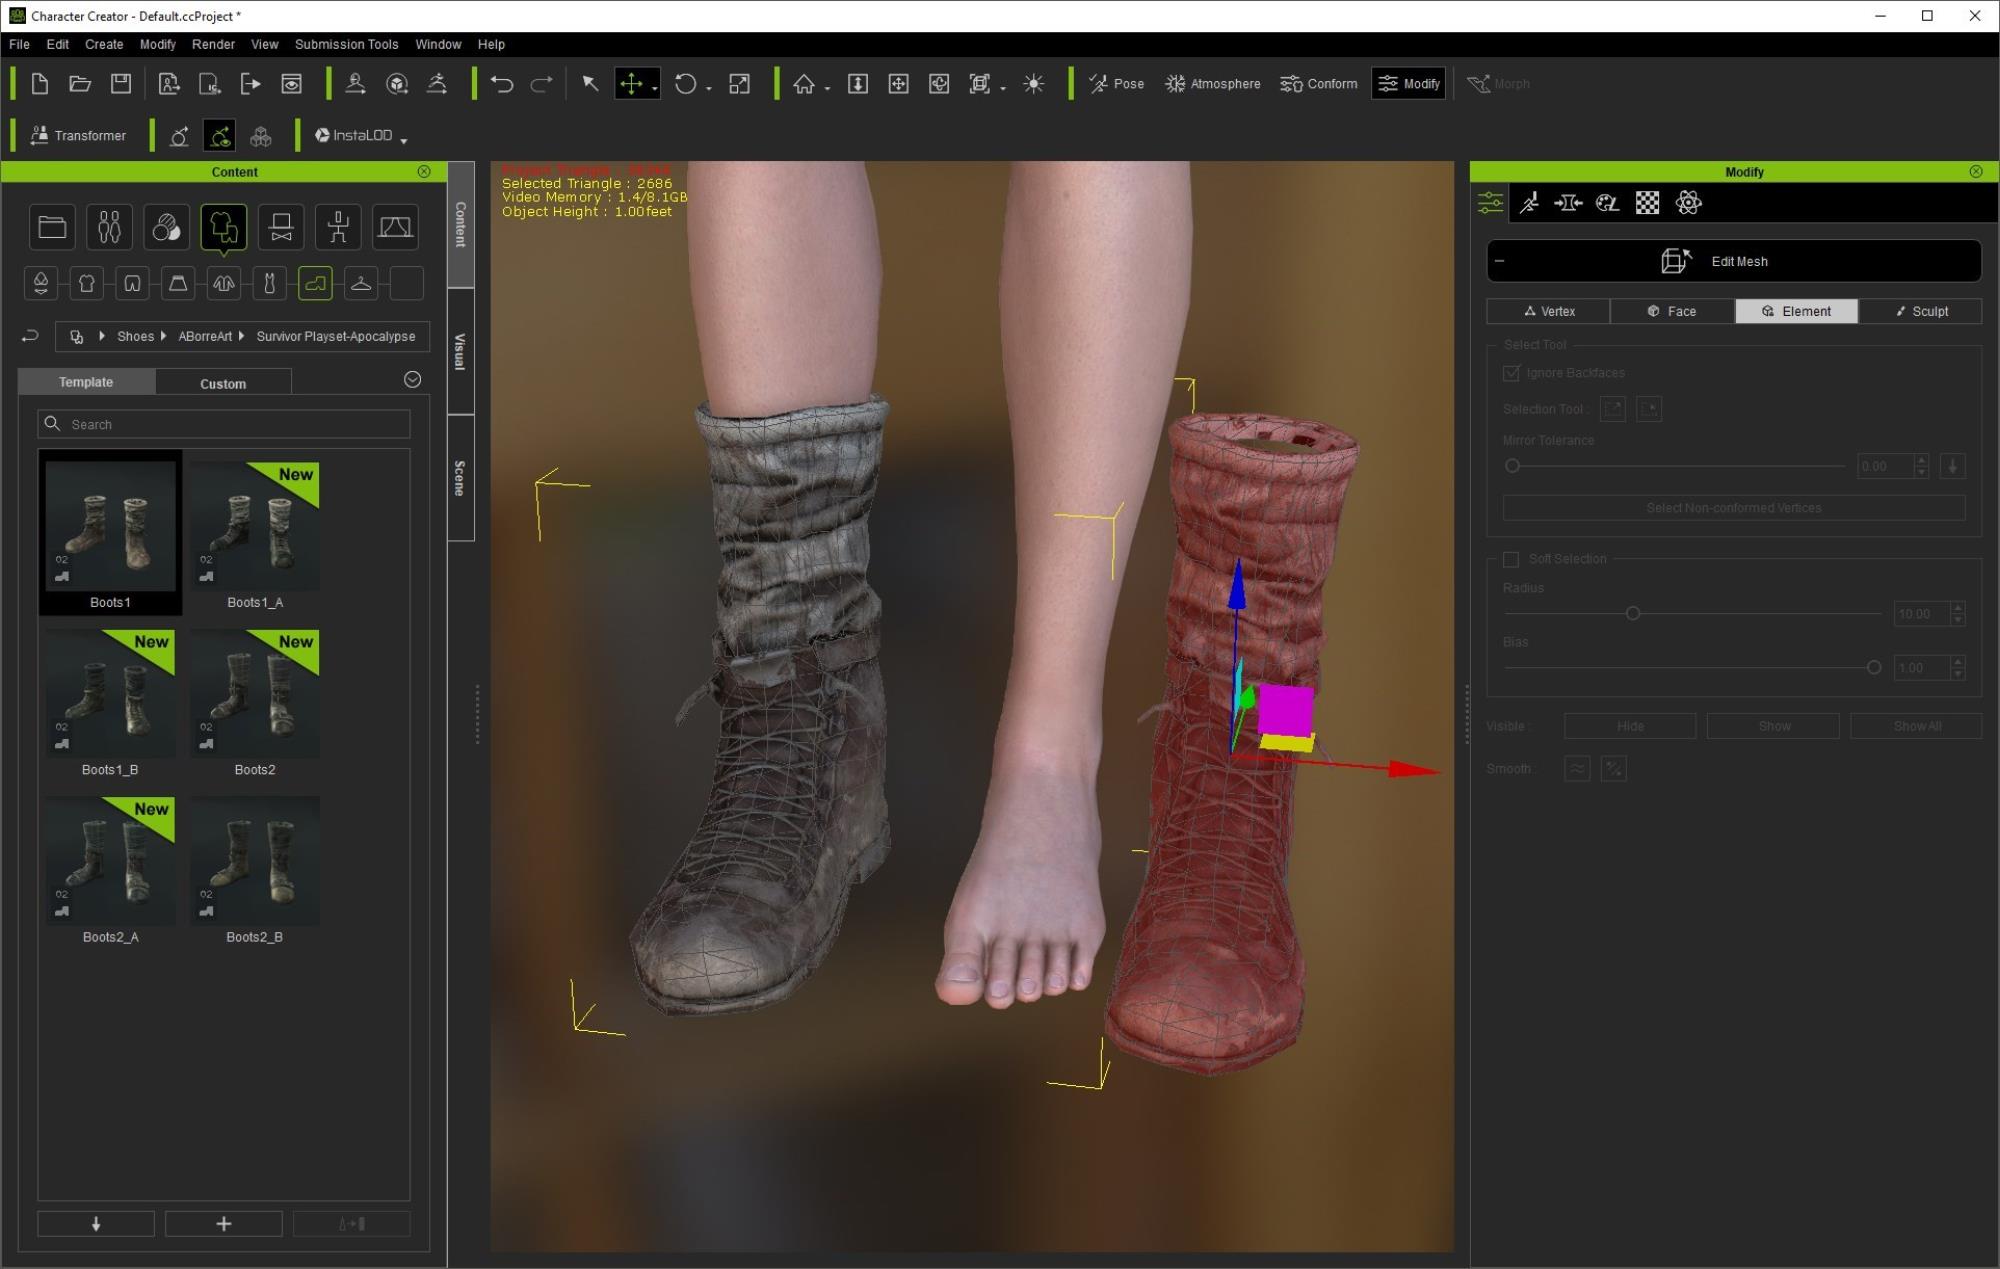Image resolution: width=2000 pixels, height=1269 pixels.
Task: Open the Render menu
Action: point(213,44)
